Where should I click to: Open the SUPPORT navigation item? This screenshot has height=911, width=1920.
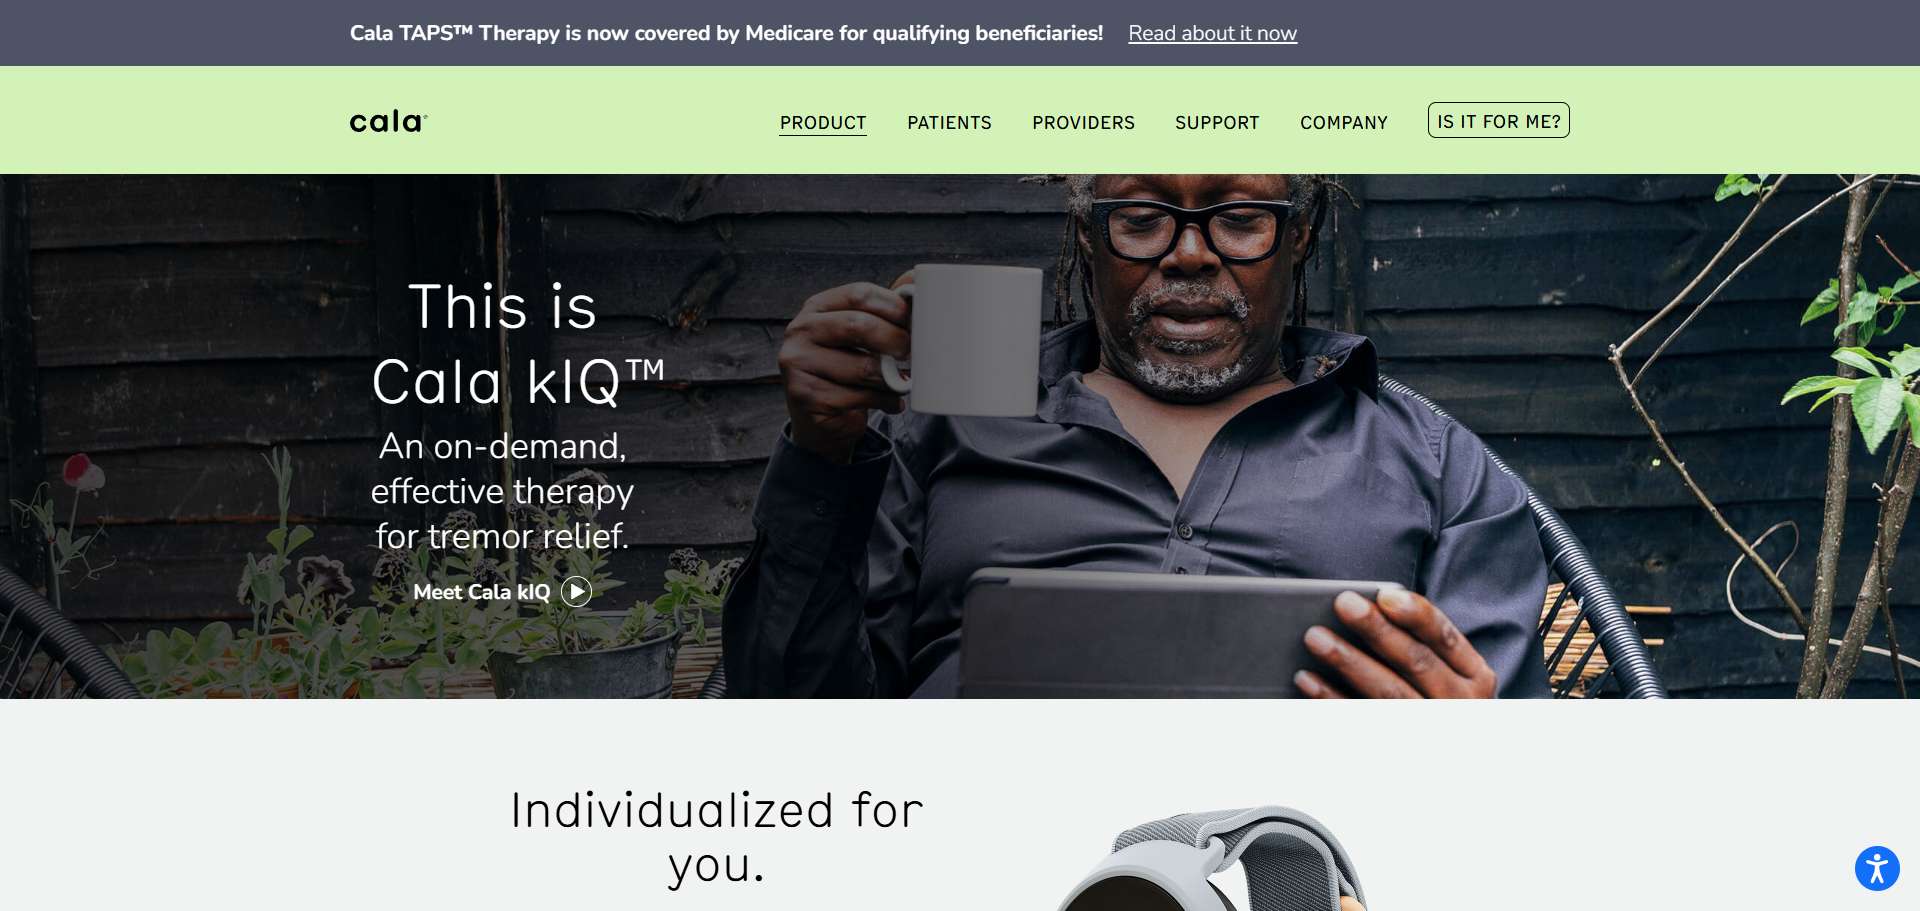(x=1217, y=123)
